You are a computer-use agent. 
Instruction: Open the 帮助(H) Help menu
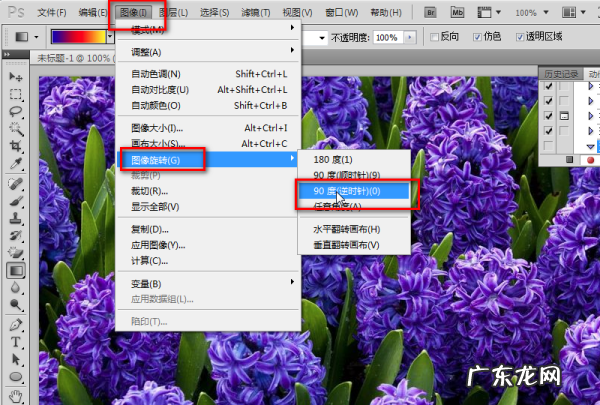click(x=386, y=13)
